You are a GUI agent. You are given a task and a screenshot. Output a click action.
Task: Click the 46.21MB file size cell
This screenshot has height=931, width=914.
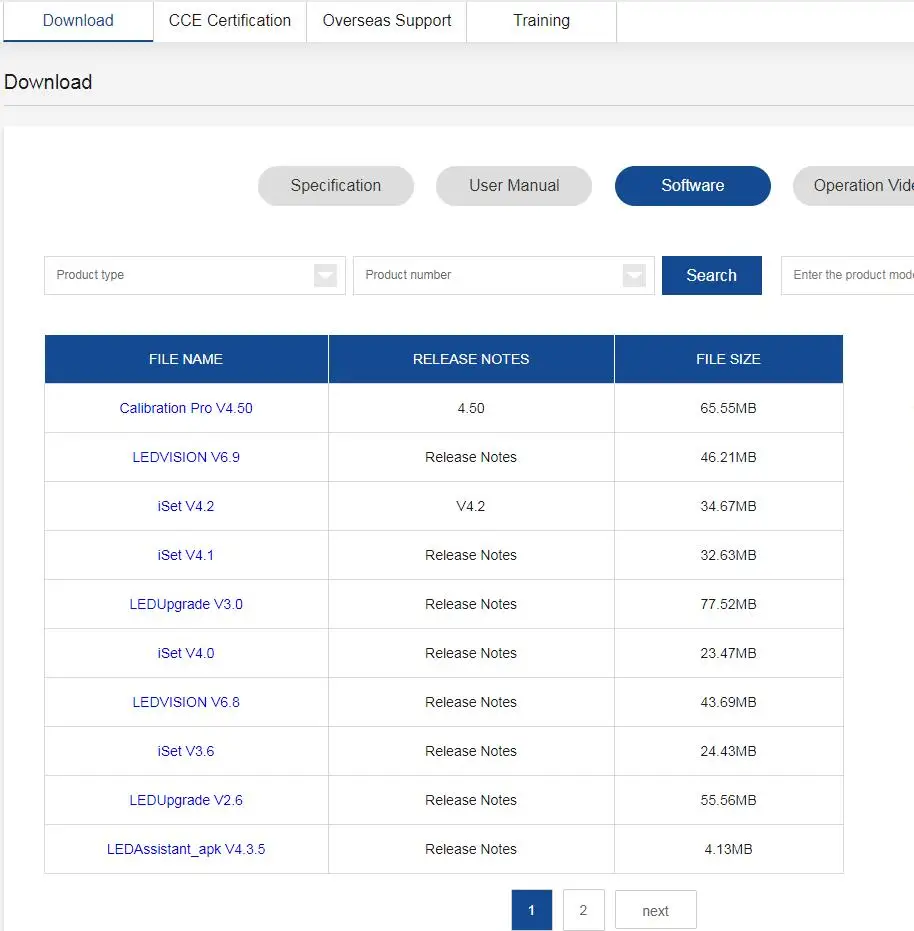(x=729, y=457)
